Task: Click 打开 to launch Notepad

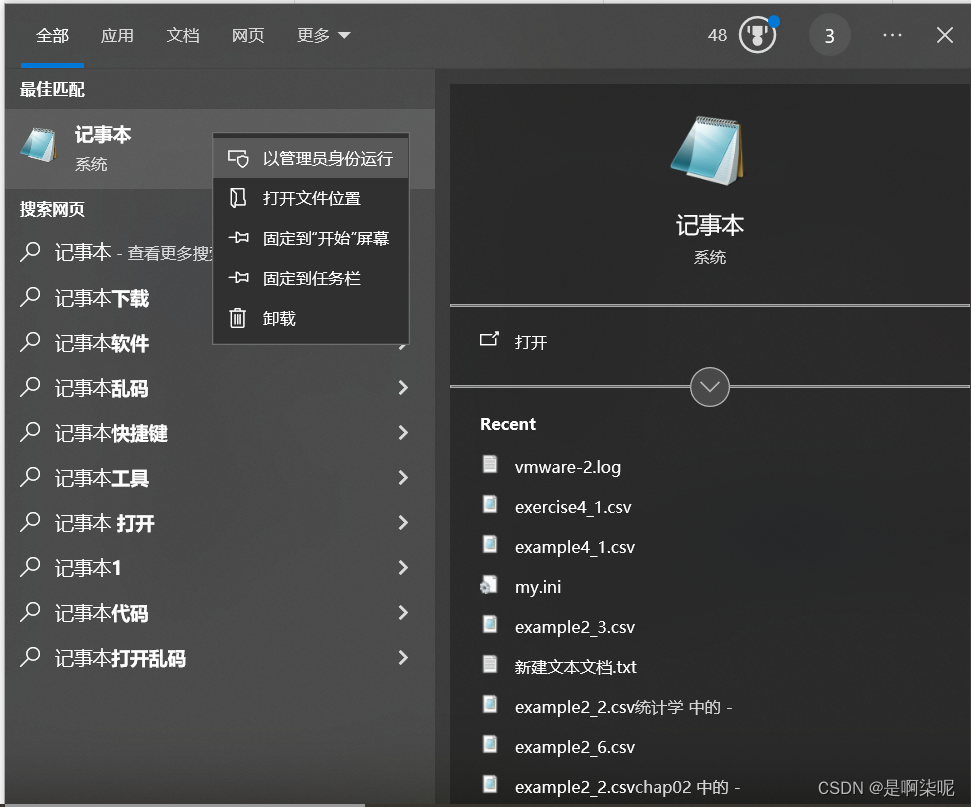Action: (x=530, y=342)
